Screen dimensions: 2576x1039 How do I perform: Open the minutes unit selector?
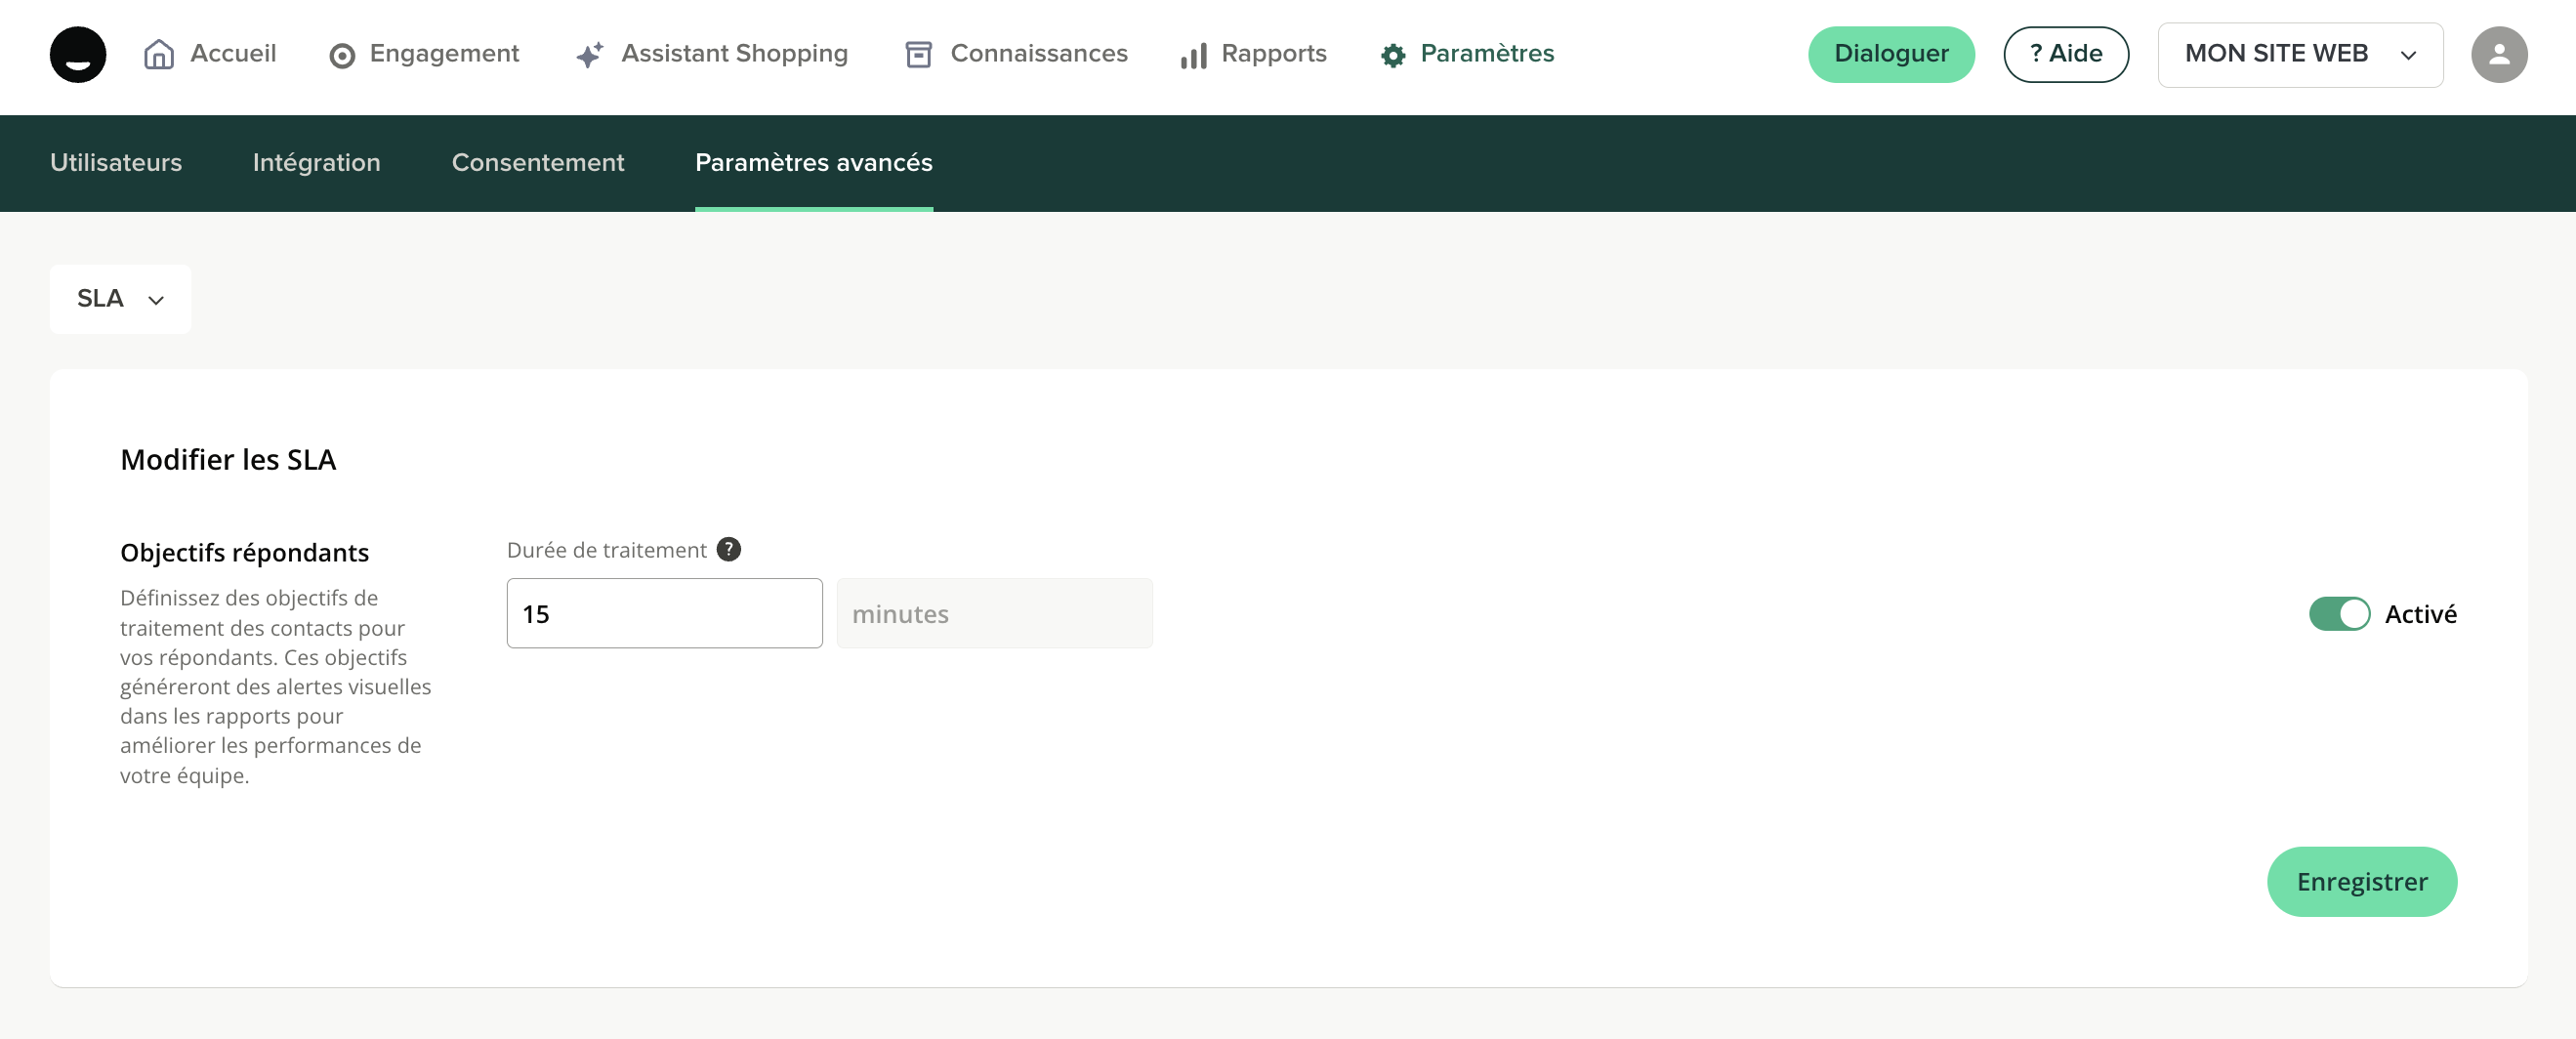point(994,613)
